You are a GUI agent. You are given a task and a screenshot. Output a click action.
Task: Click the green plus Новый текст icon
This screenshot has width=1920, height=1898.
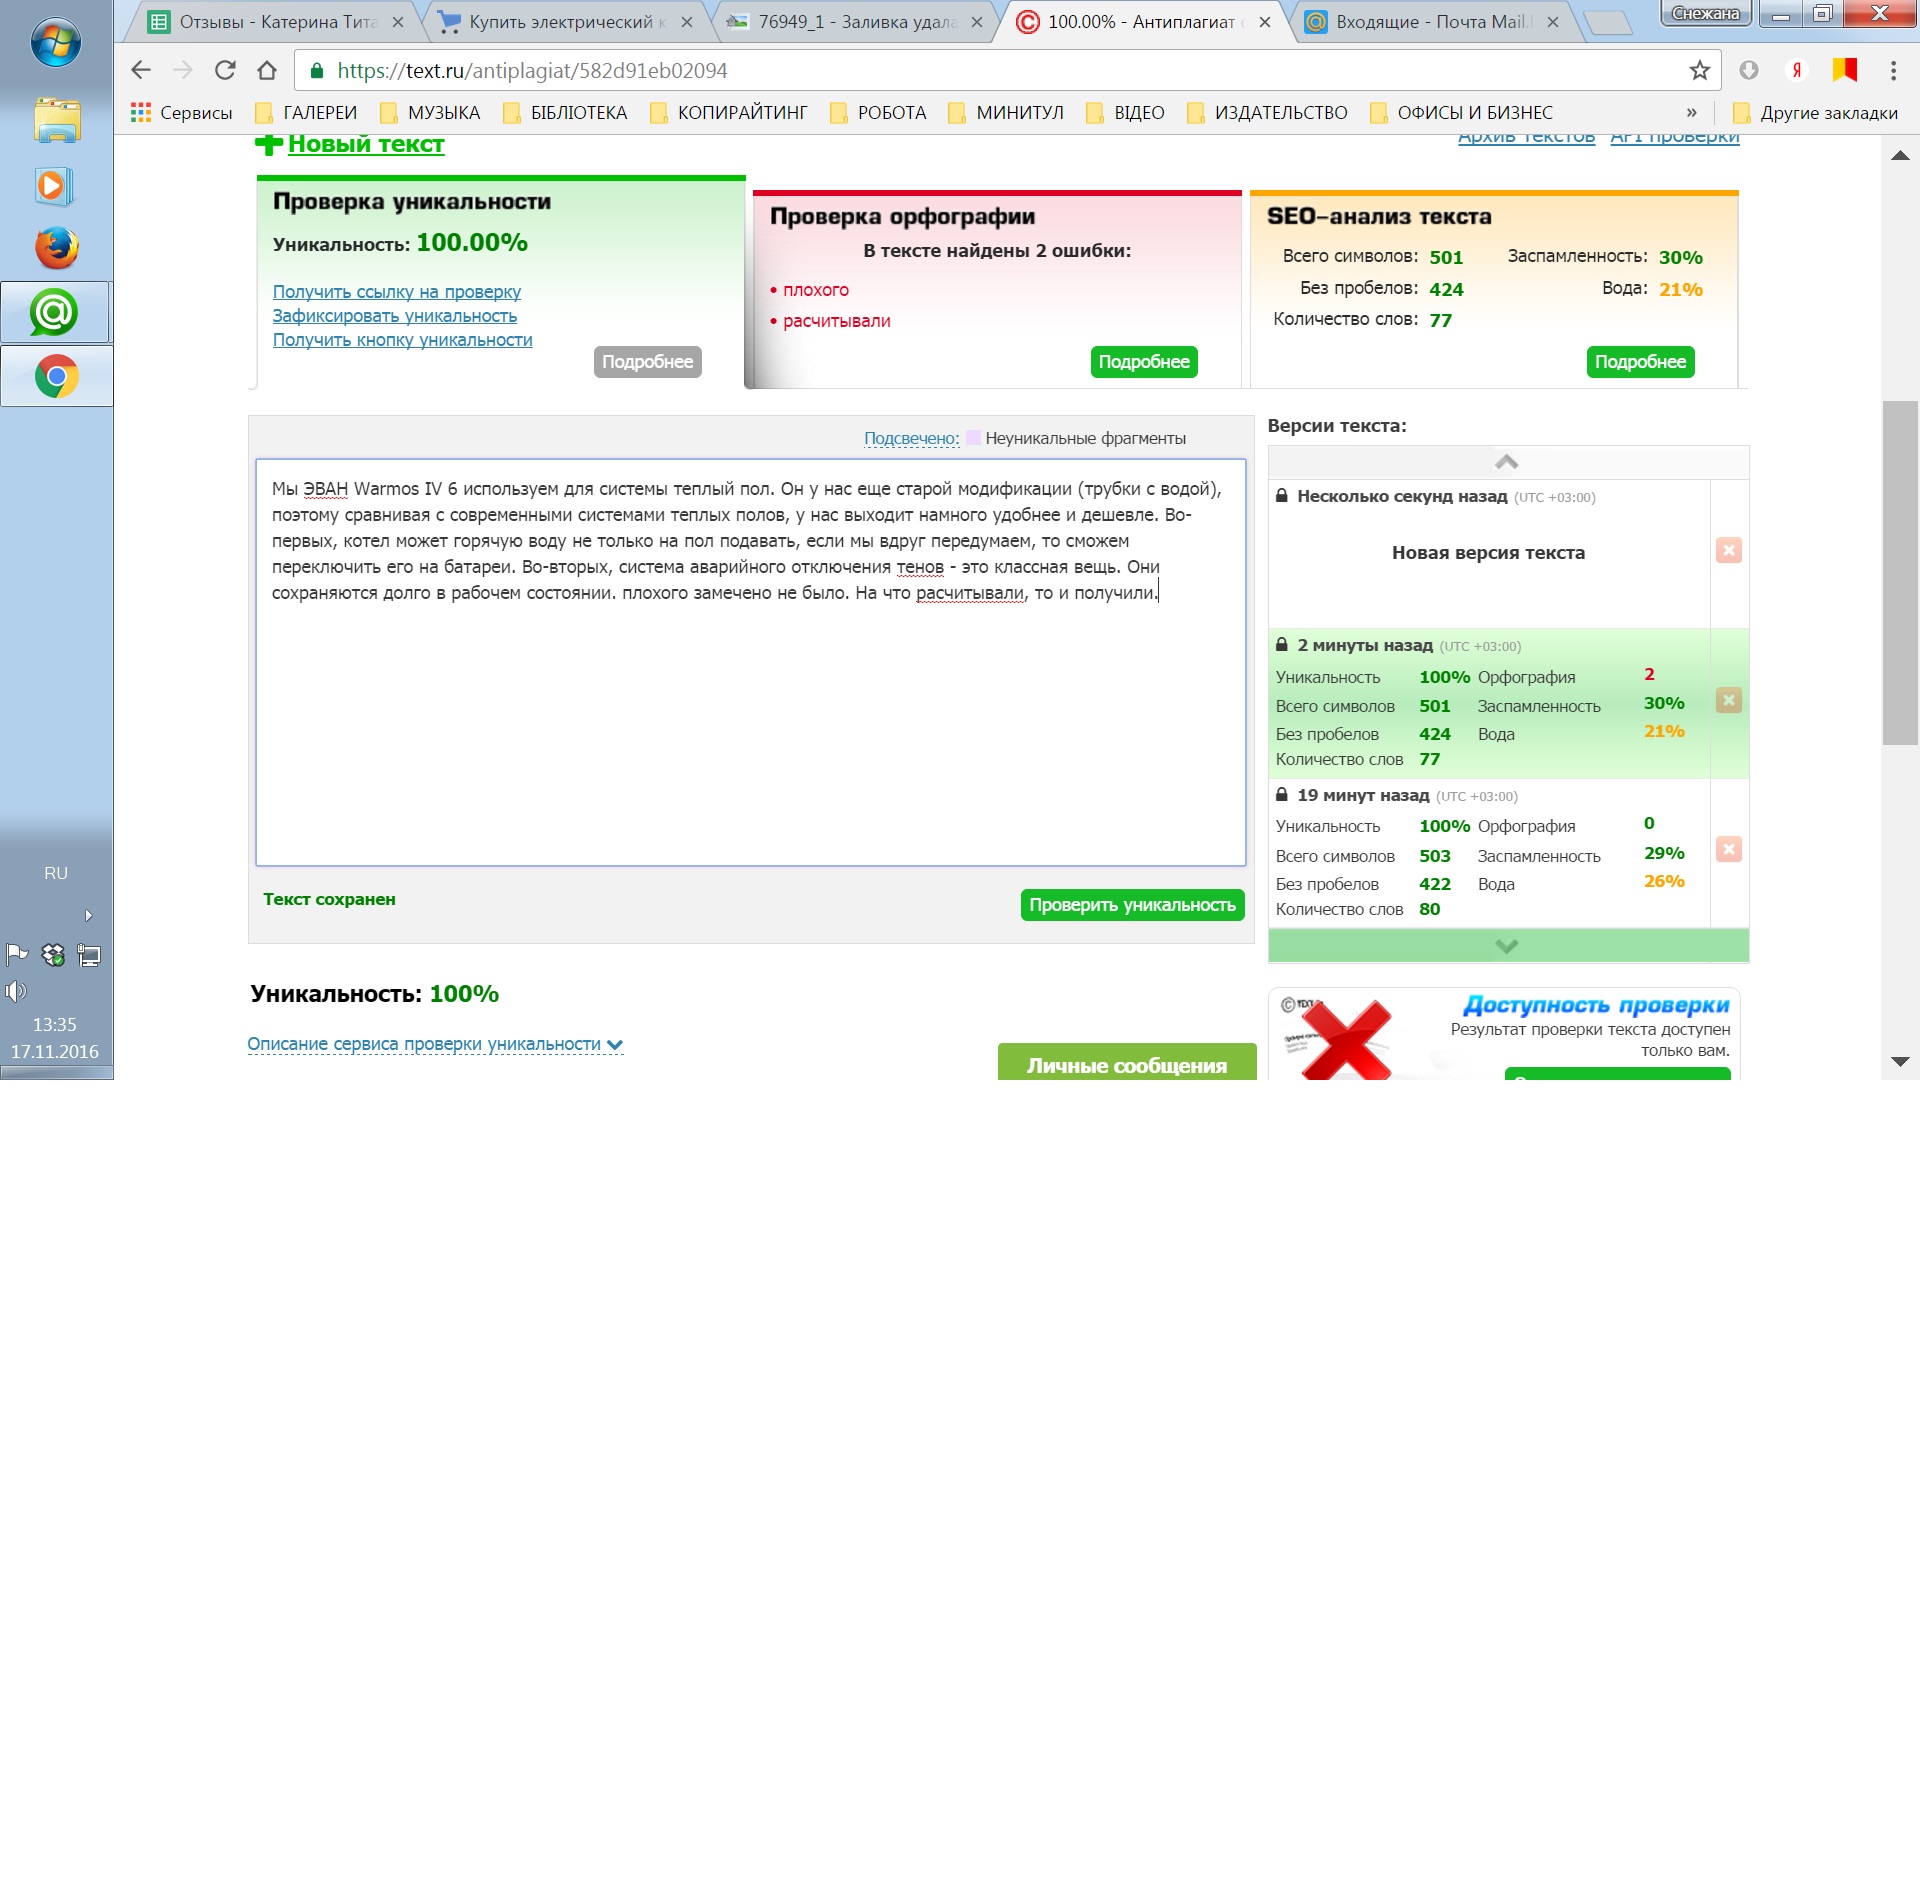[x=268, y=144]
